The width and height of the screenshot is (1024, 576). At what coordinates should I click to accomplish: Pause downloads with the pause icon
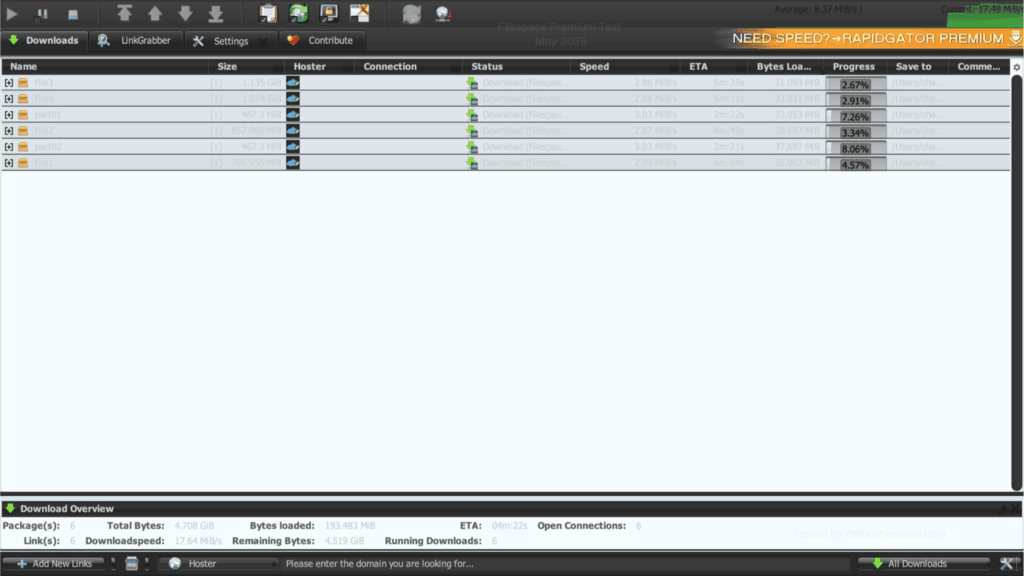point(42,13)
